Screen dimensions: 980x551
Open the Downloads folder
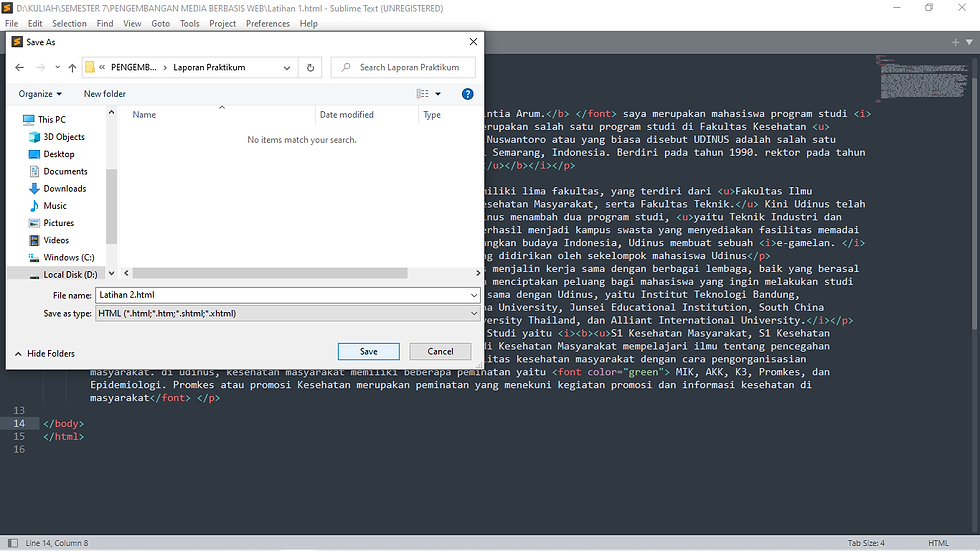tap(58, 188)
